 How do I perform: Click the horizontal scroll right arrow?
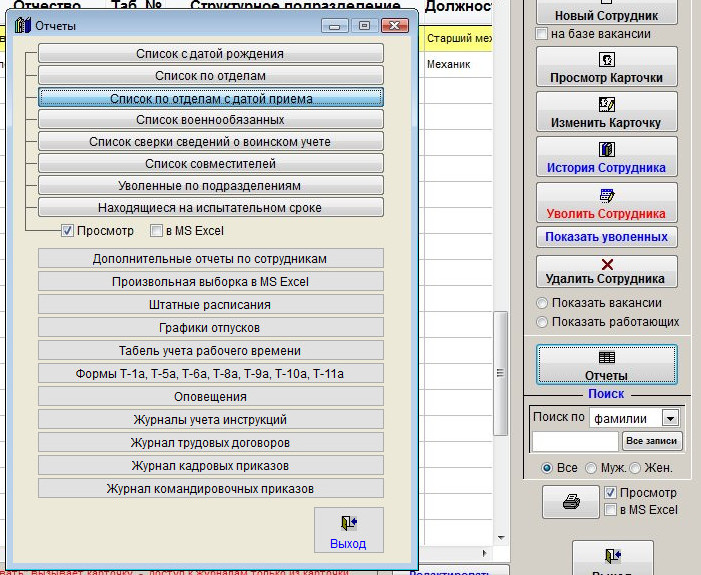point(485,553)
